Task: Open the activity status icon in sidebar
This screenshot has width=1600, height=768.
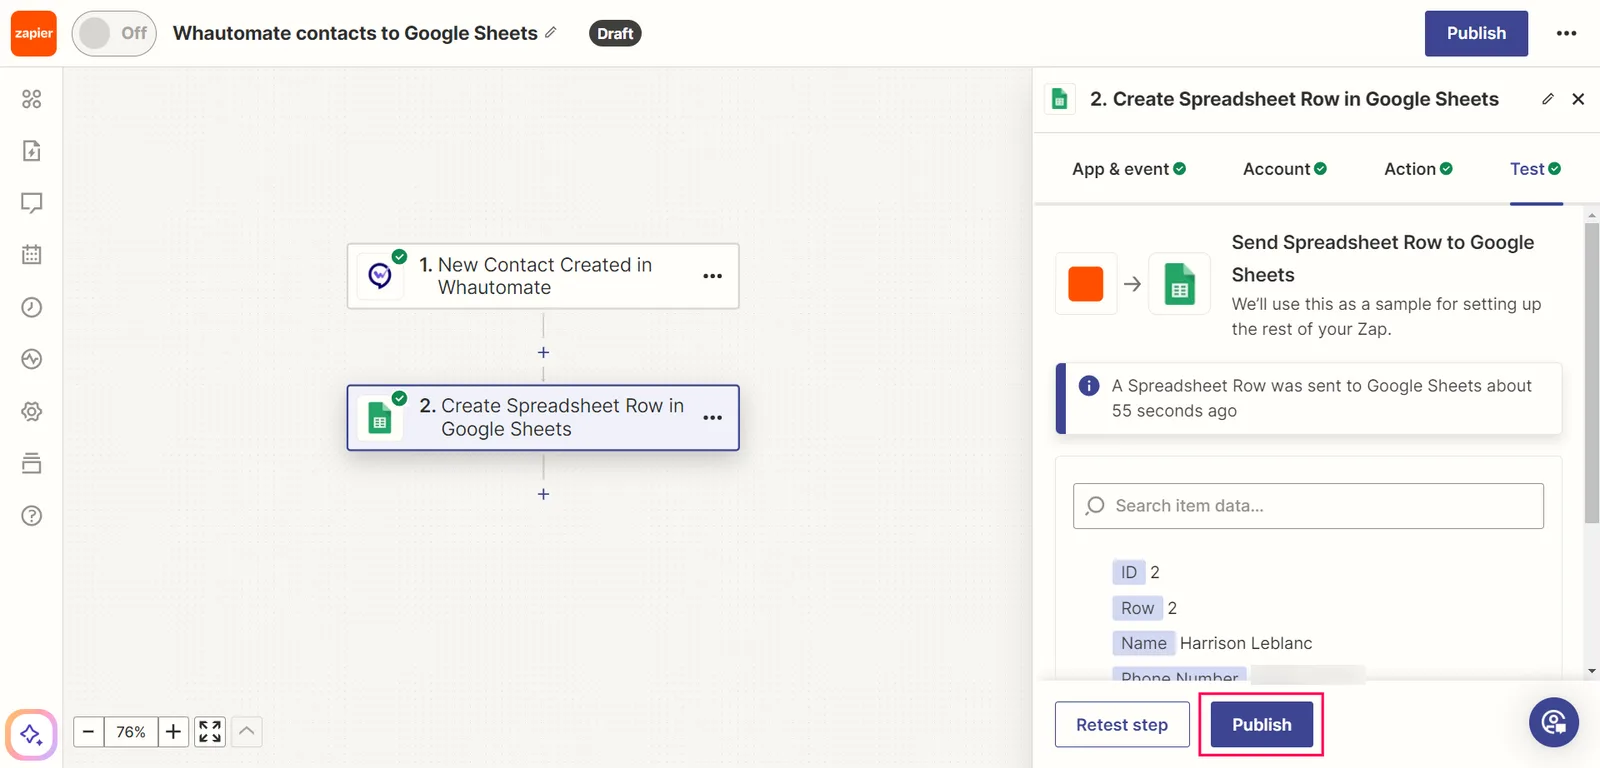Action: coord(32,359)
